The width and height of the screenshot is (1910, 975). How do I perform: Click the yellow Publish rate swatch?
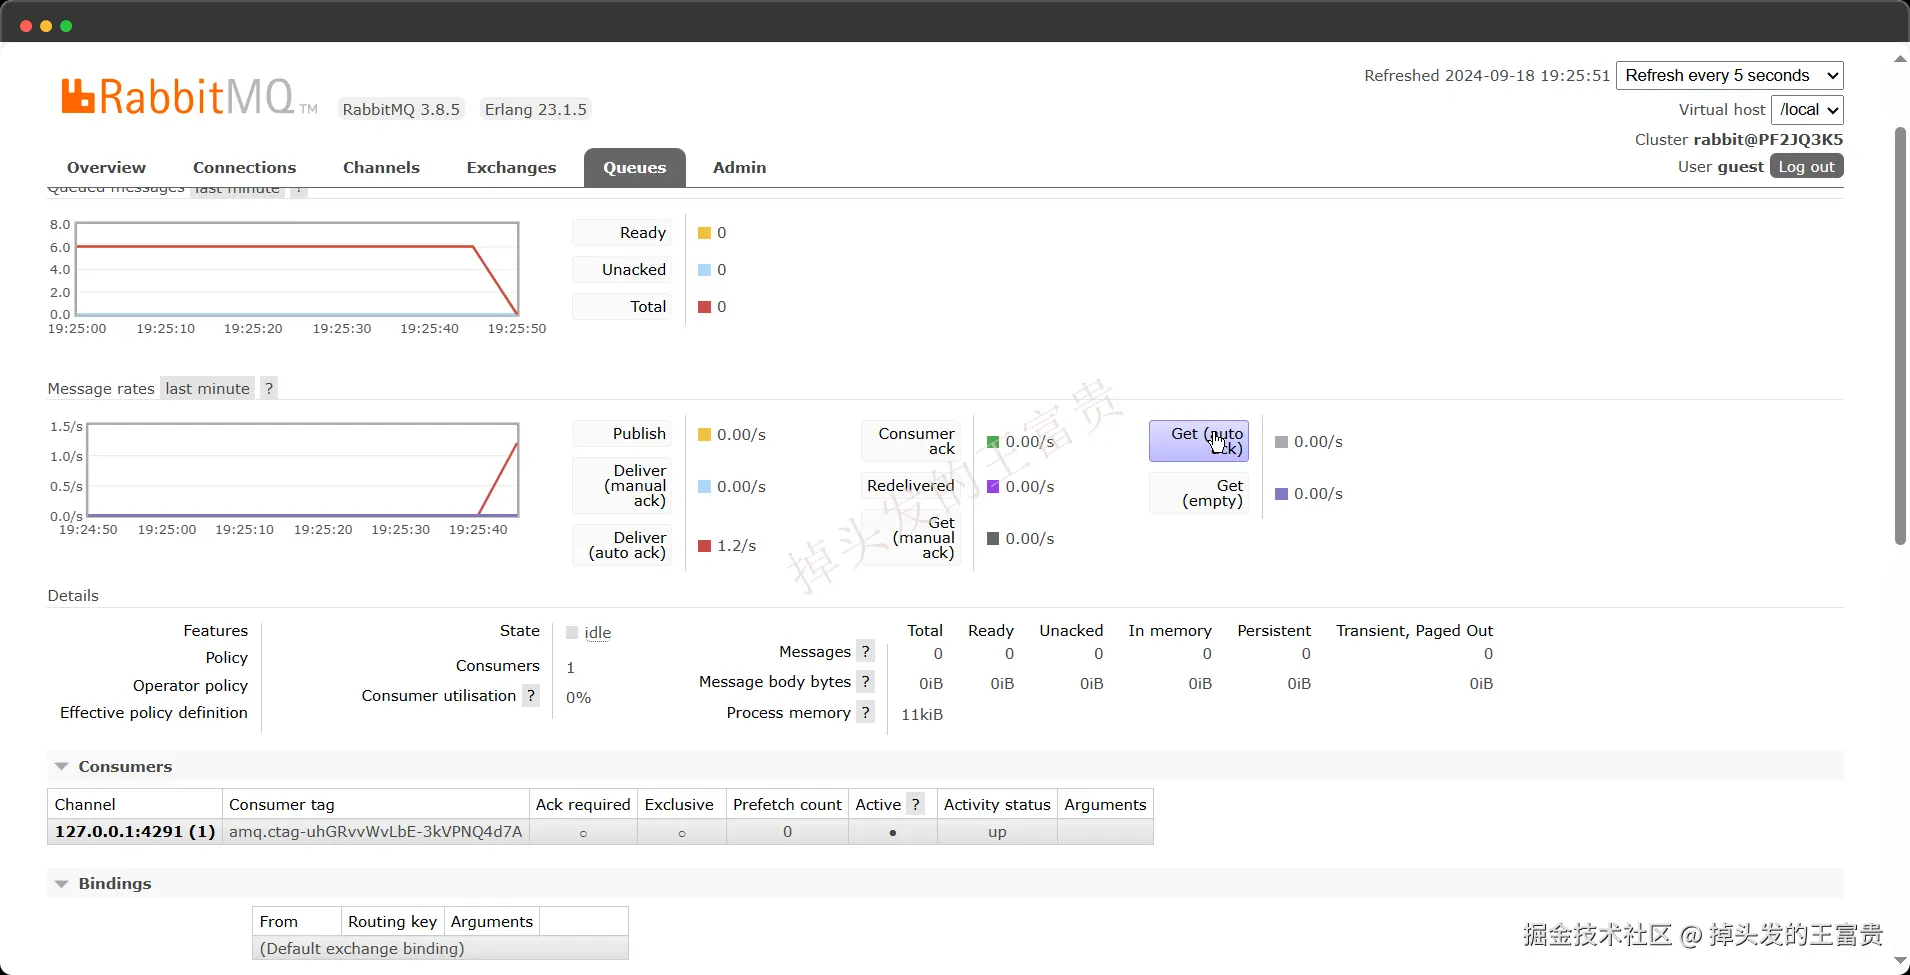point(704,435)
